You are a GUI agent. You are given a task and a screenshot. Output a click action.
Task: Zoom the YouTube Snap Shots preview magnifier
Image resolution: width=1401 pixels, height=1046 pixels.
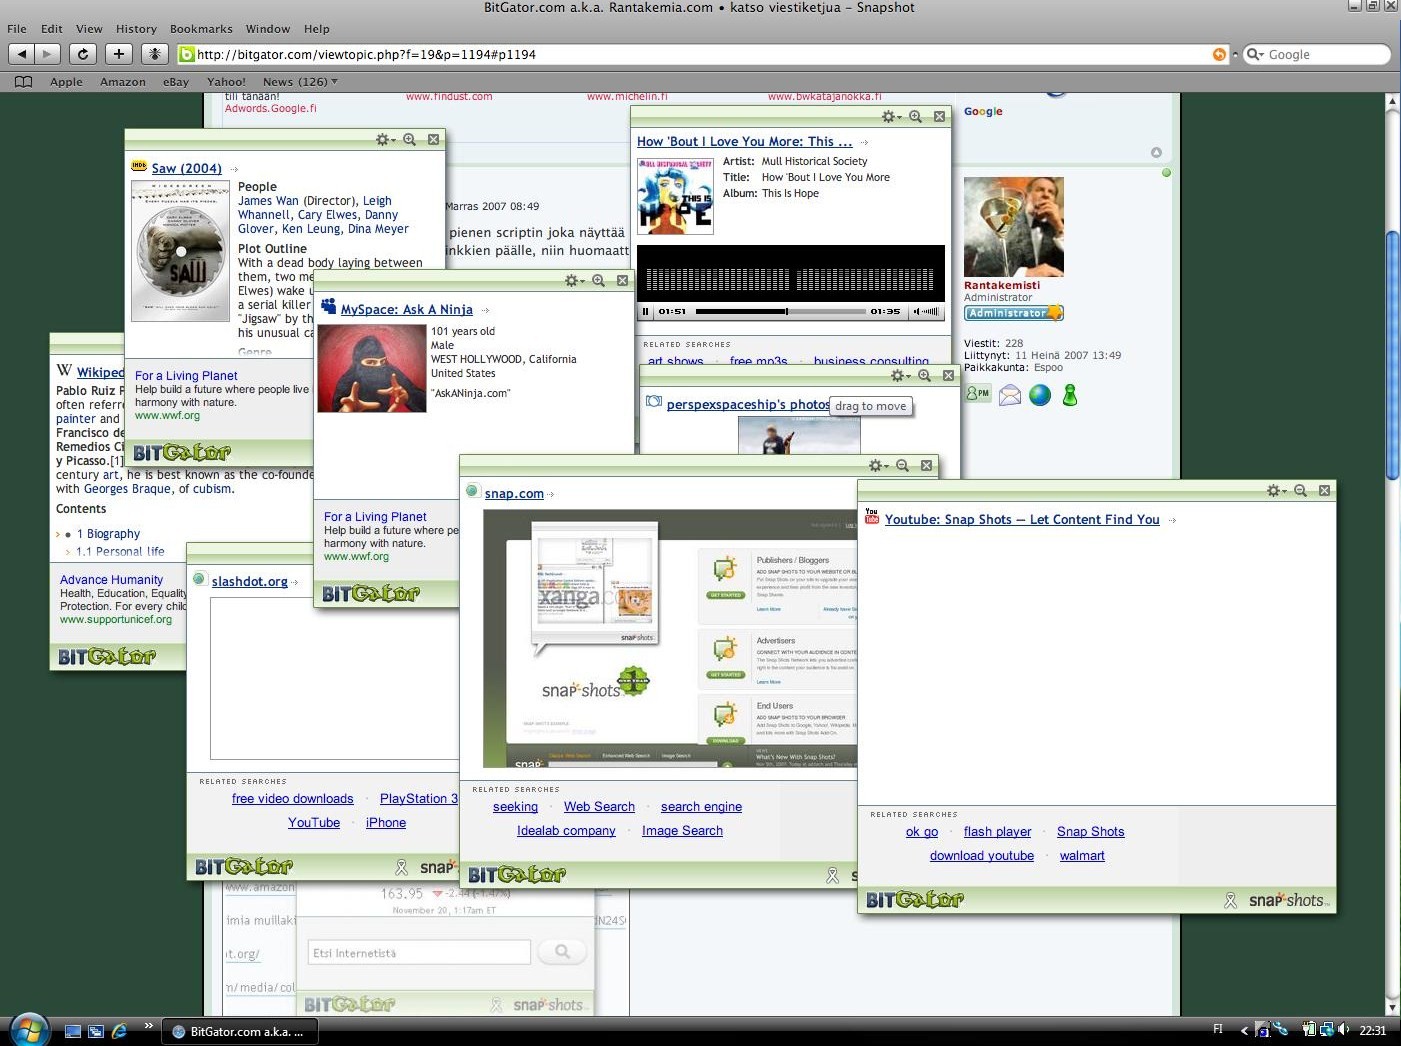tap(1300, 490)
